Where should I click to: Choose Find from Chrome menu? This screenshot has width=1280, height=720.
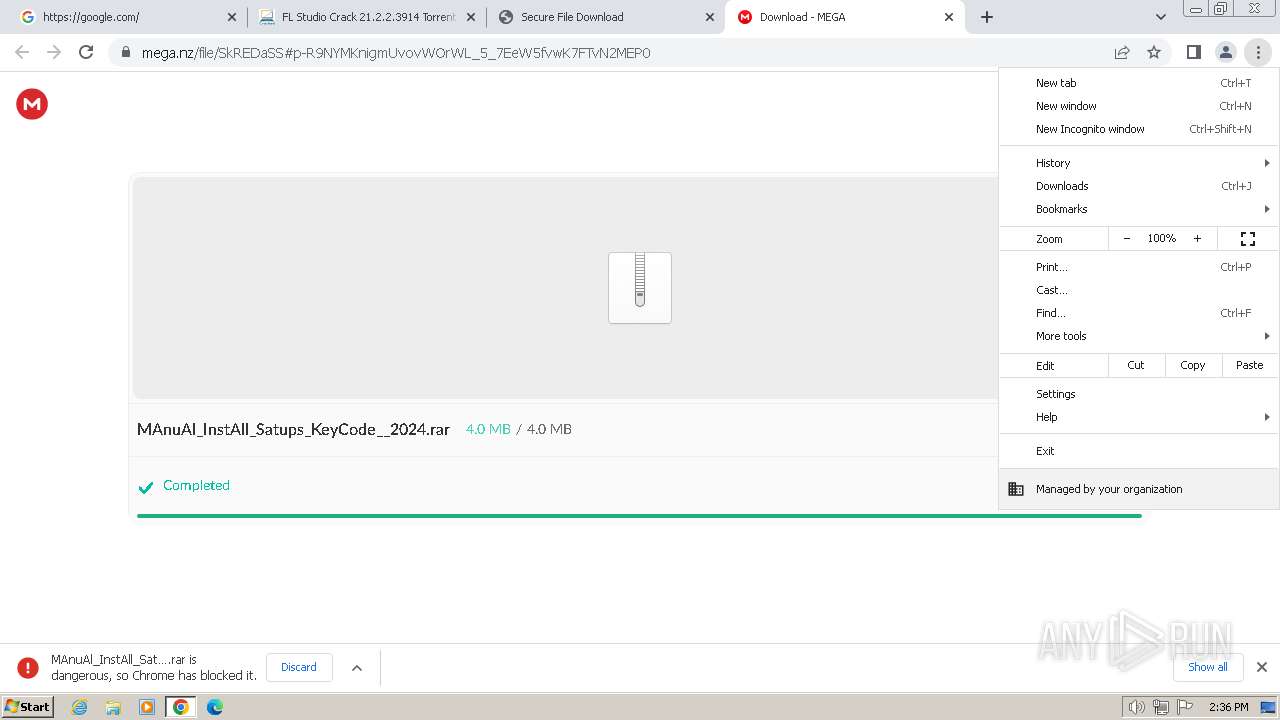1139,313
